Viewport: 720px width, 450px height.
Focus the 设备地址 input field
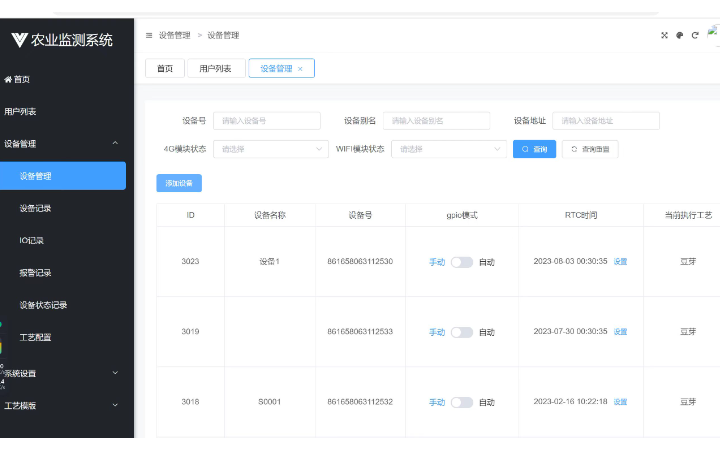(606, 121)
